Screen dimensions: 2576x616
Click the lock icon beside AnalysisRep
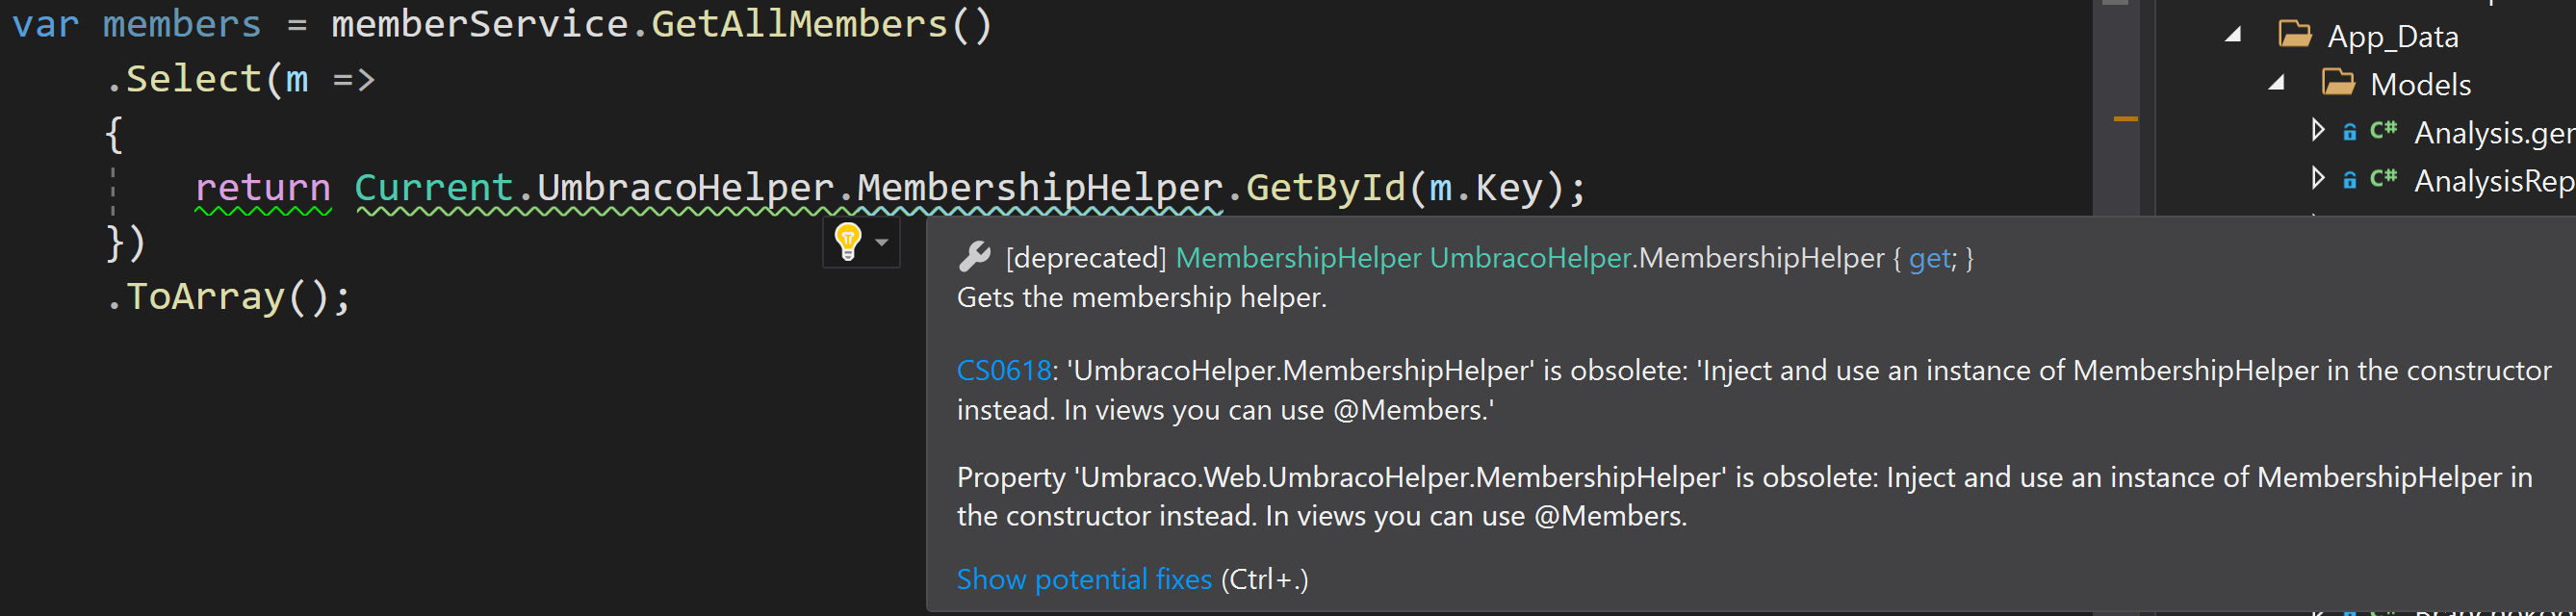(x=2350, y=180)
